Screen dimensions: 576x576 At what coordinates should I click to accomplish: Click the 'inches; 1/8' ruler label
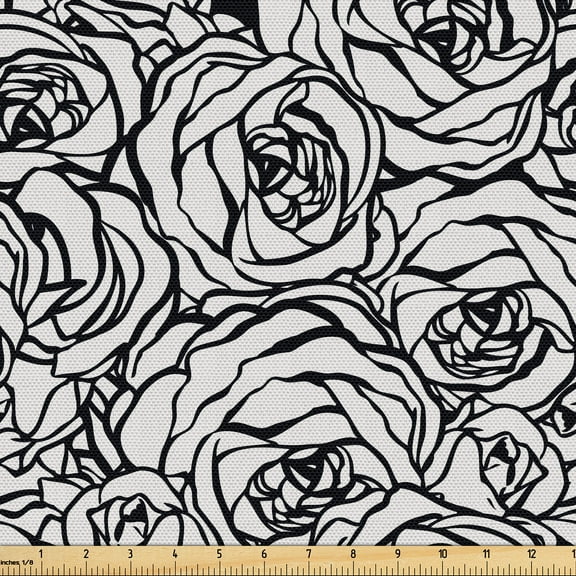[17, 562]
